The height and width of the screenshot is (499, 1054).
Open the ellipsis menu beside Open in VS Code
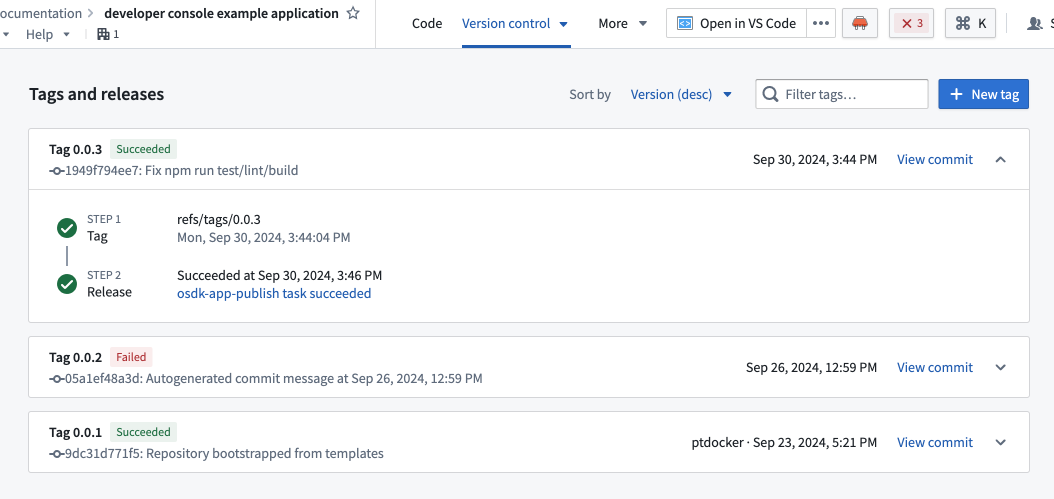pos(821,24)
